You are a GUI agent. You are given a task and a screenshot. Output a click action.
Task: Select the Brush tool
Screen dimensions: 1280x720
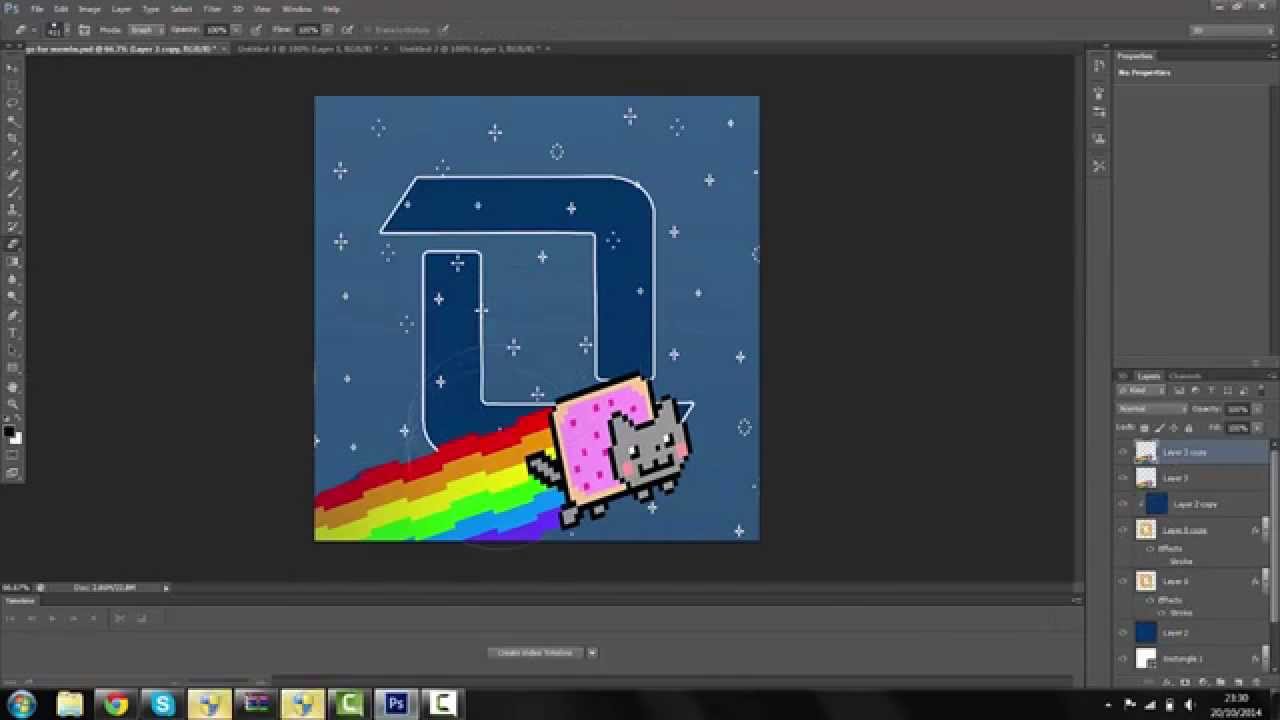(13, 192)
